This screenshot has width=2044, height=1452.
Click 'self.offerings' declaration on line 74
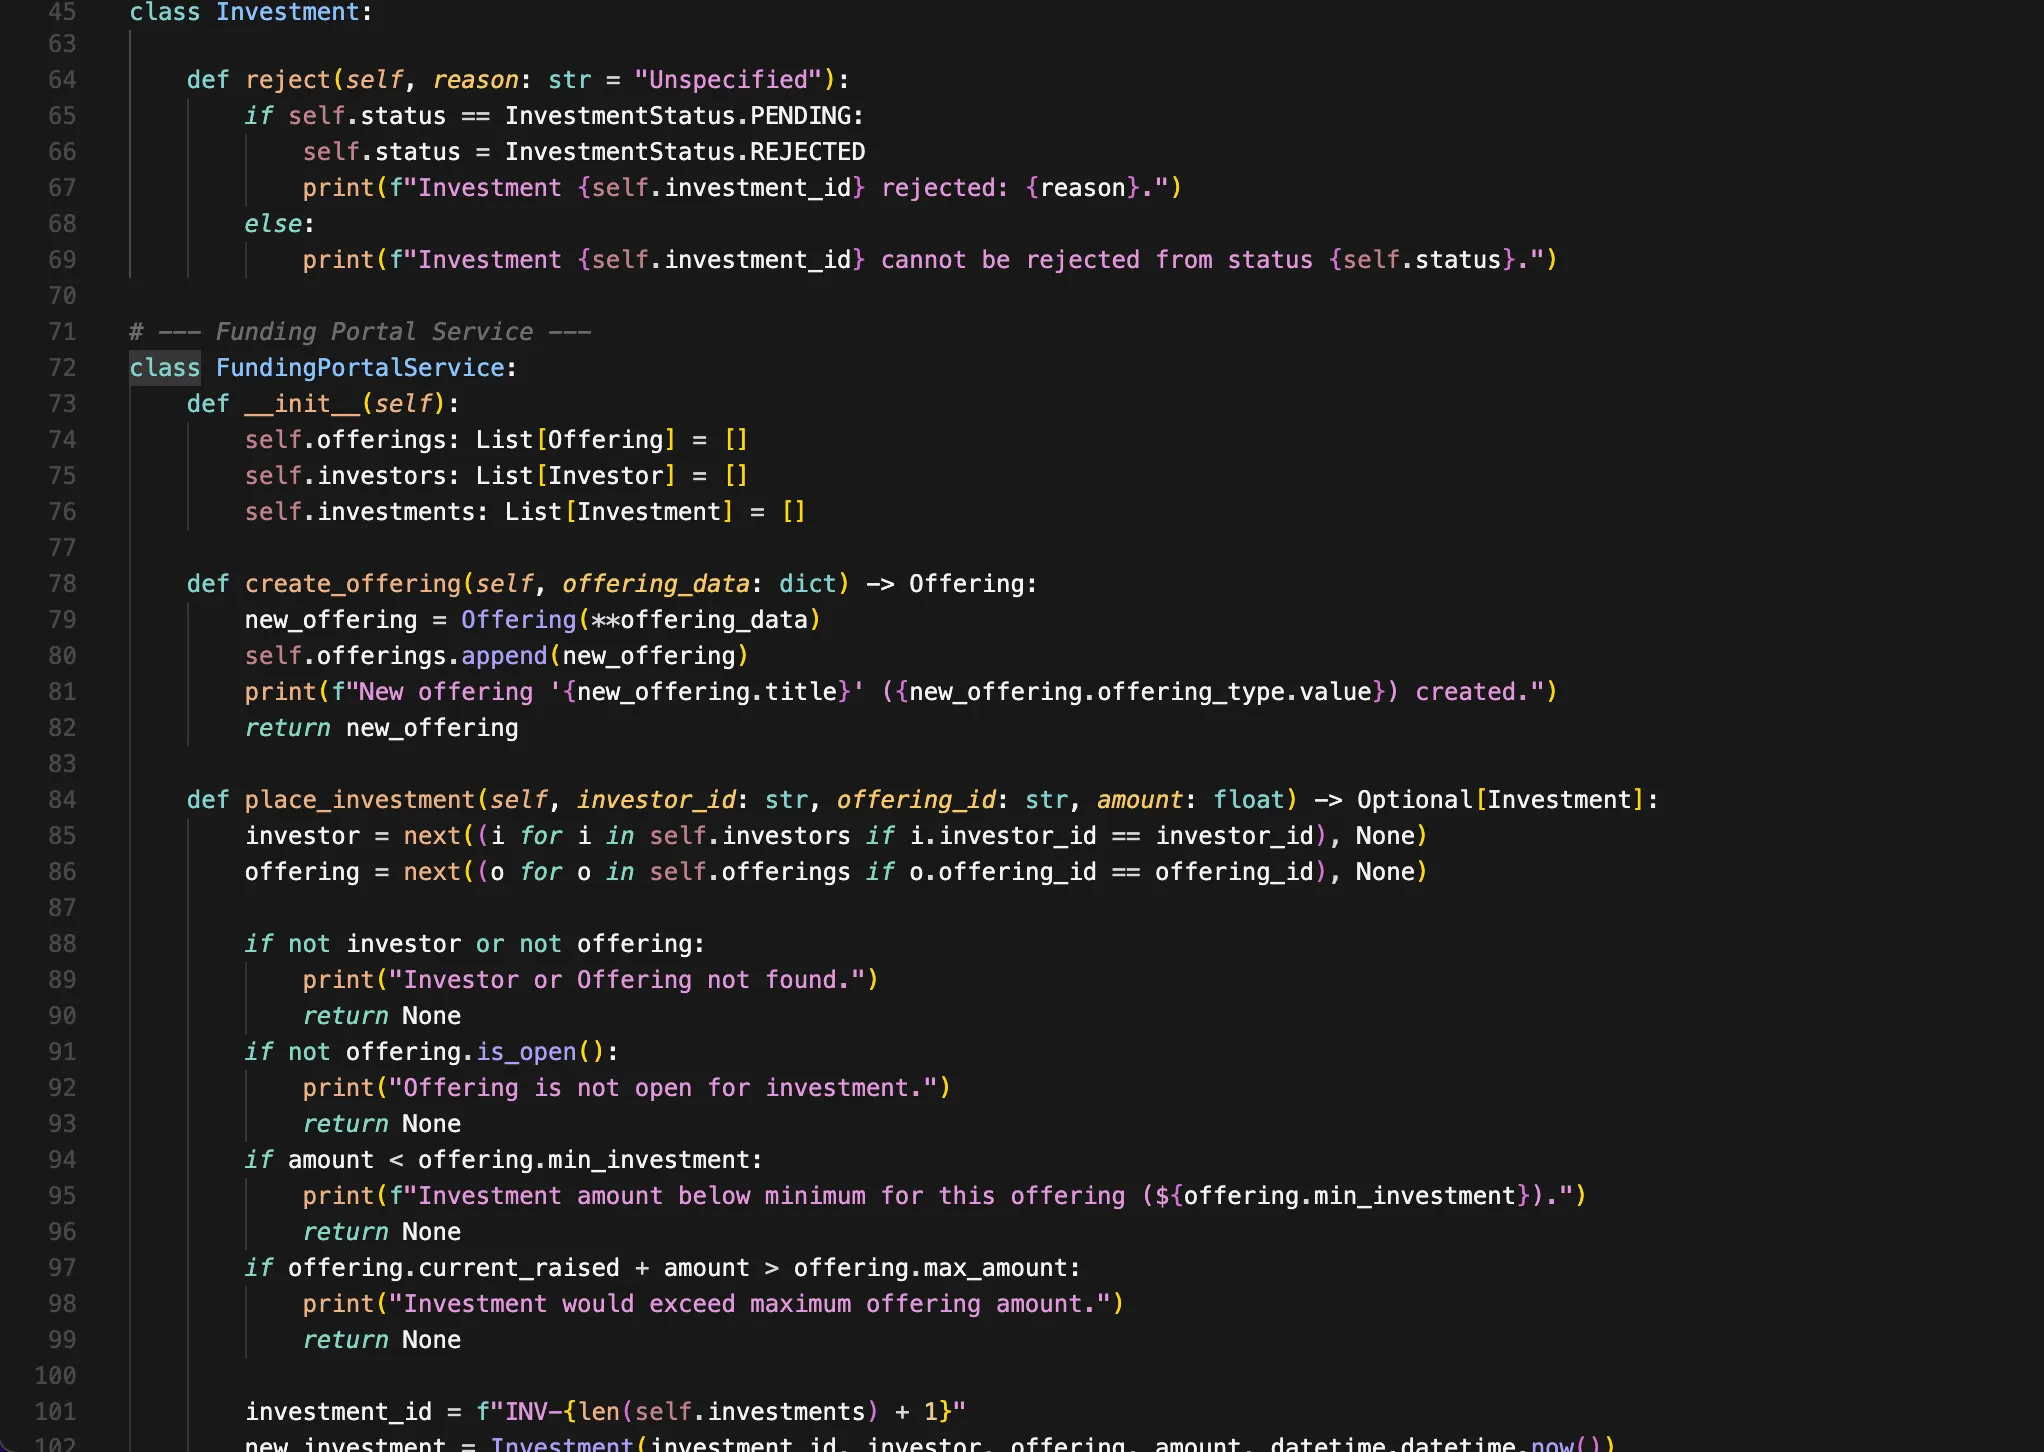click(346, 440)
